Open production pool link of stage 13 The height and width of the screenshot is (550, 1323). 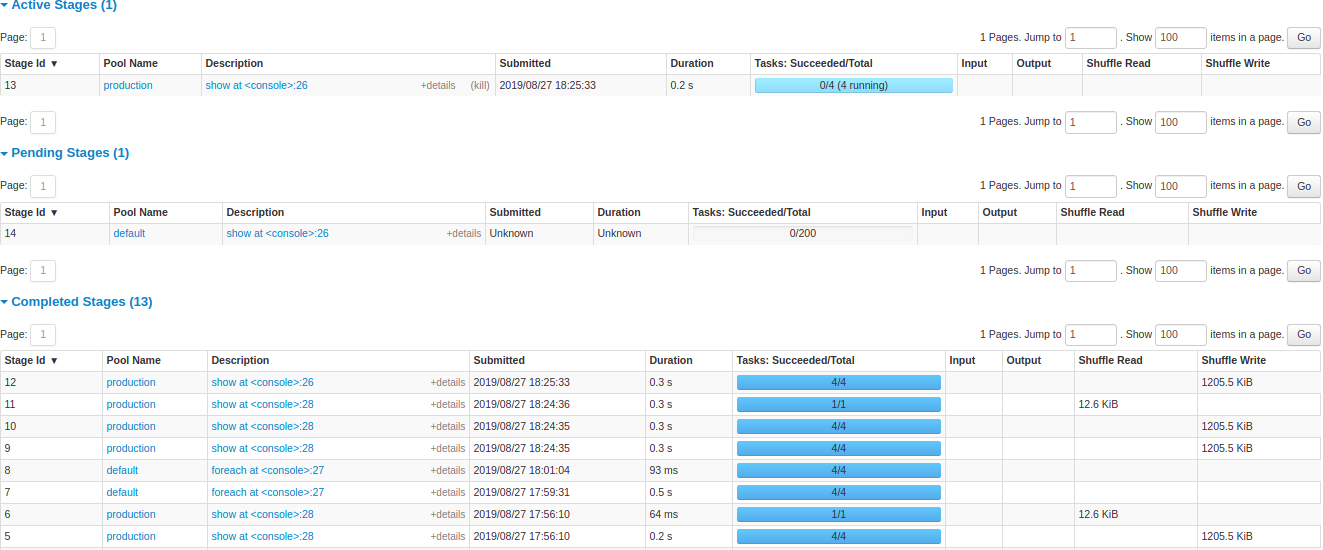click(128, 86)
